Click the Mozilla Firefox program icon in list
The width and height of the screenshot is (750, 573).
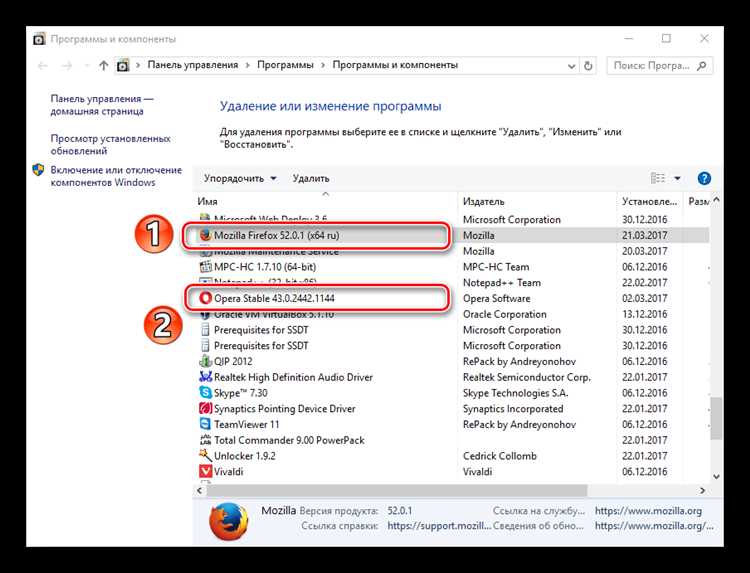pyautogui.click(x=205, y=235)
